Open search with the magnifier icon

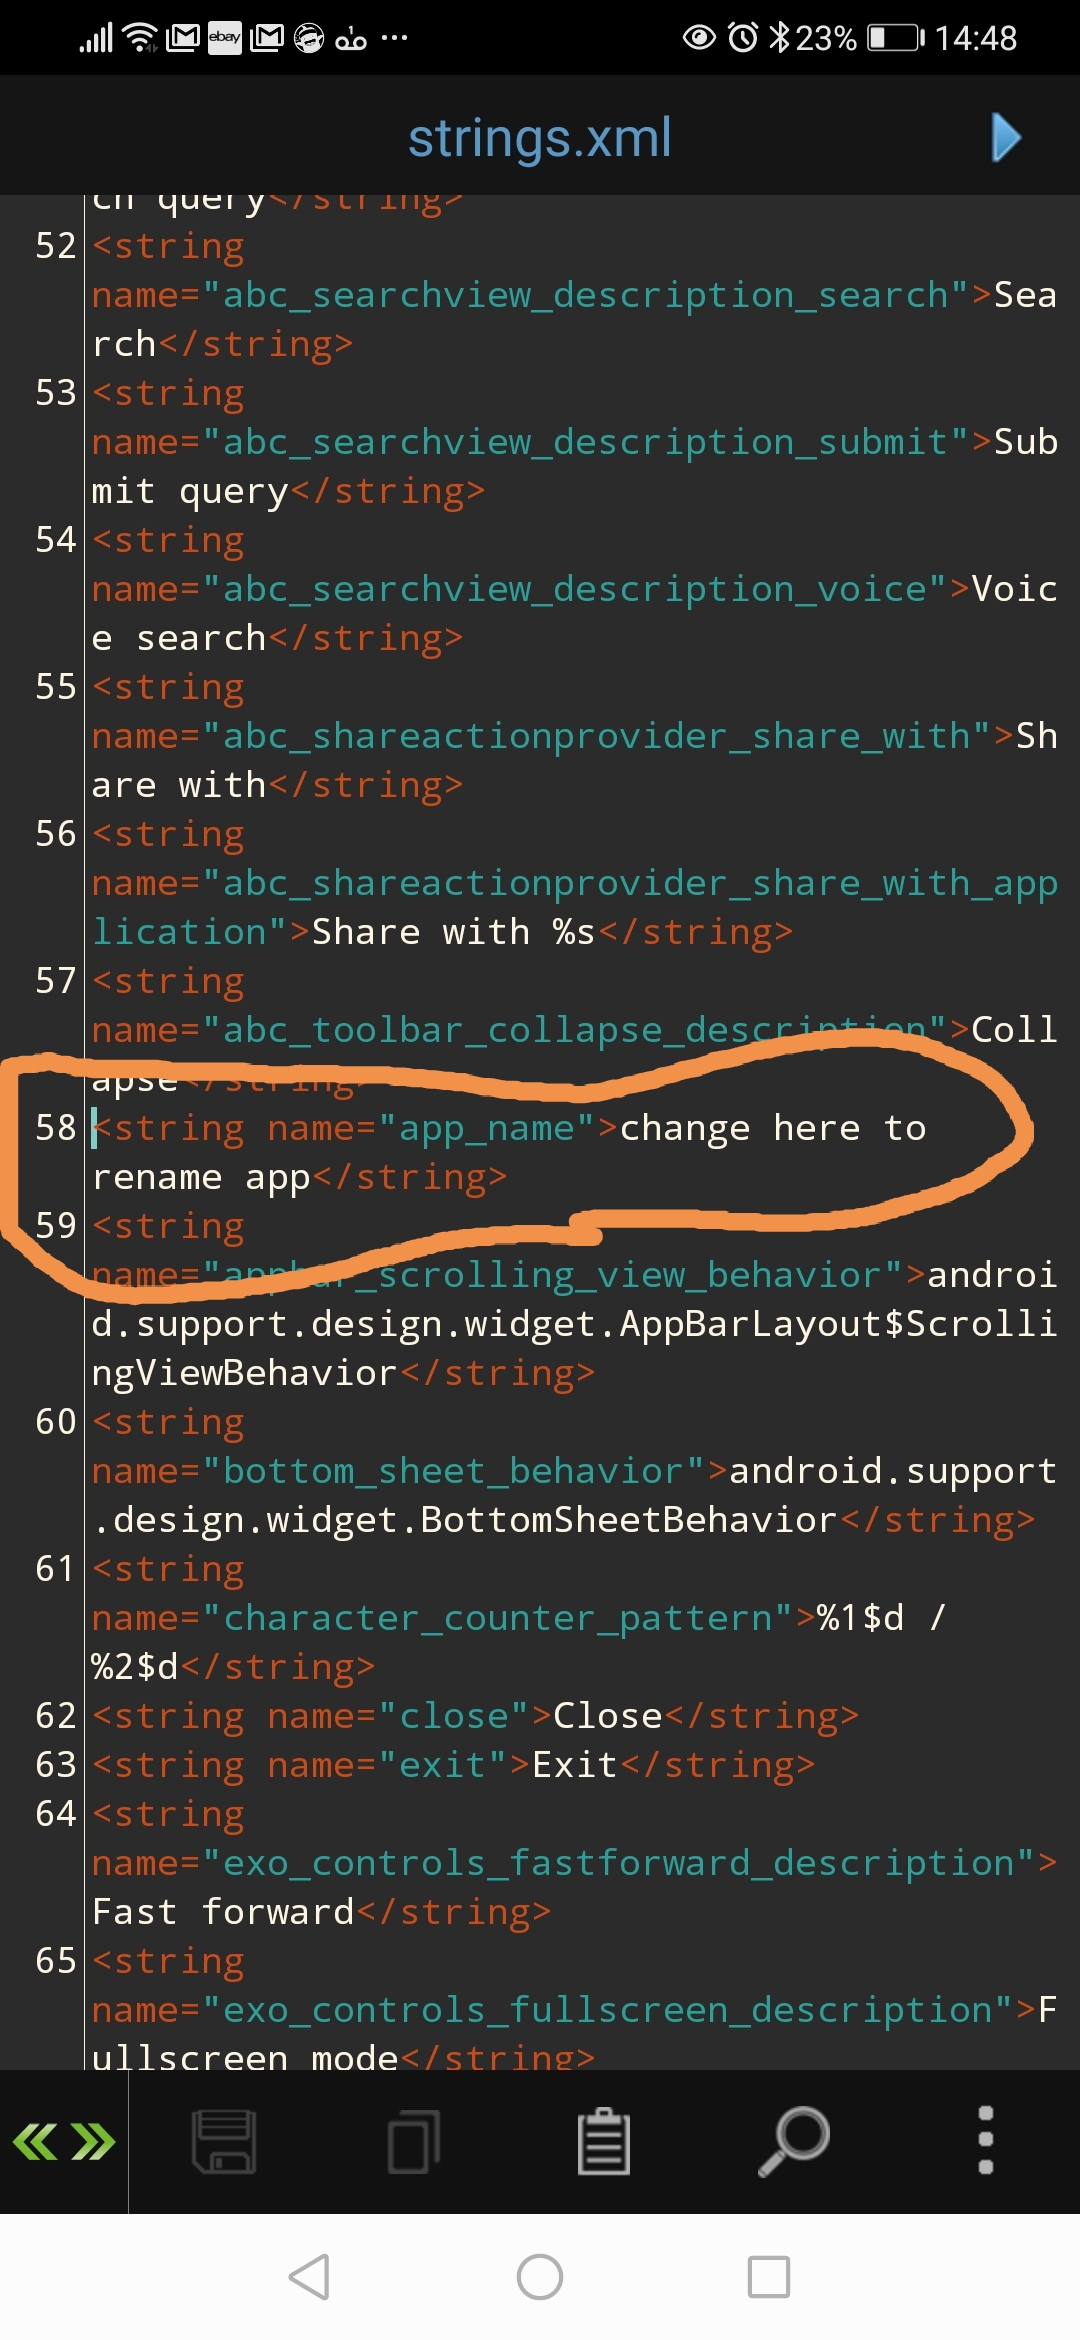point(794,2140)
